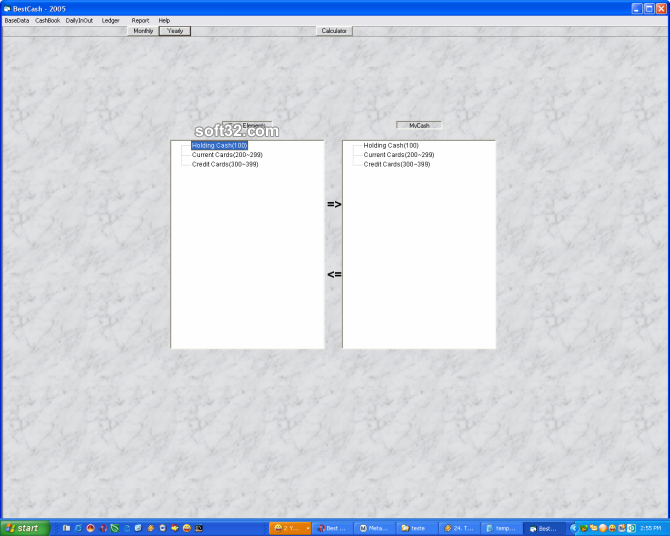This screenshot has height=536, width=670.
Task: Switch to the 'Meta...' taskbar window
Action: [x=375, y=528]
